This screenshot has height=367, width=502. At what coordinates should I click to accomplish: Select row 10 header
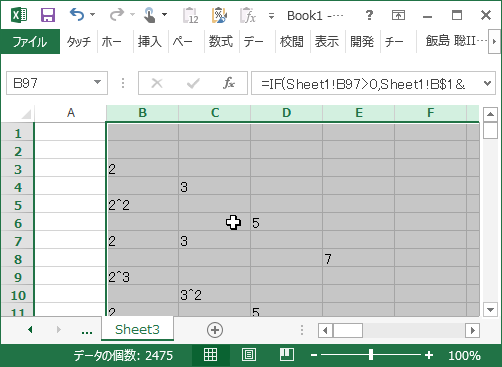(18, 295)
